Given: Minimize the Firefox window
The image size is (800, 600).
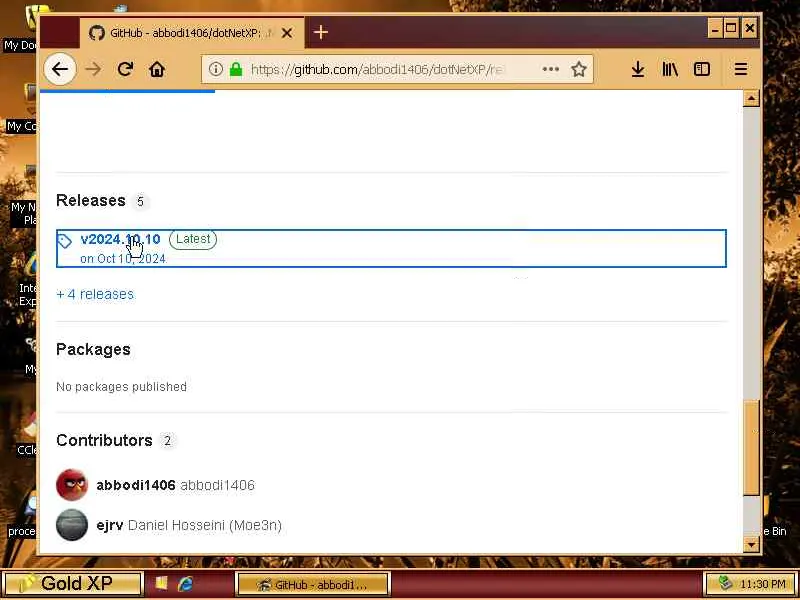Looking at the screenshot, I should [715, 29].
